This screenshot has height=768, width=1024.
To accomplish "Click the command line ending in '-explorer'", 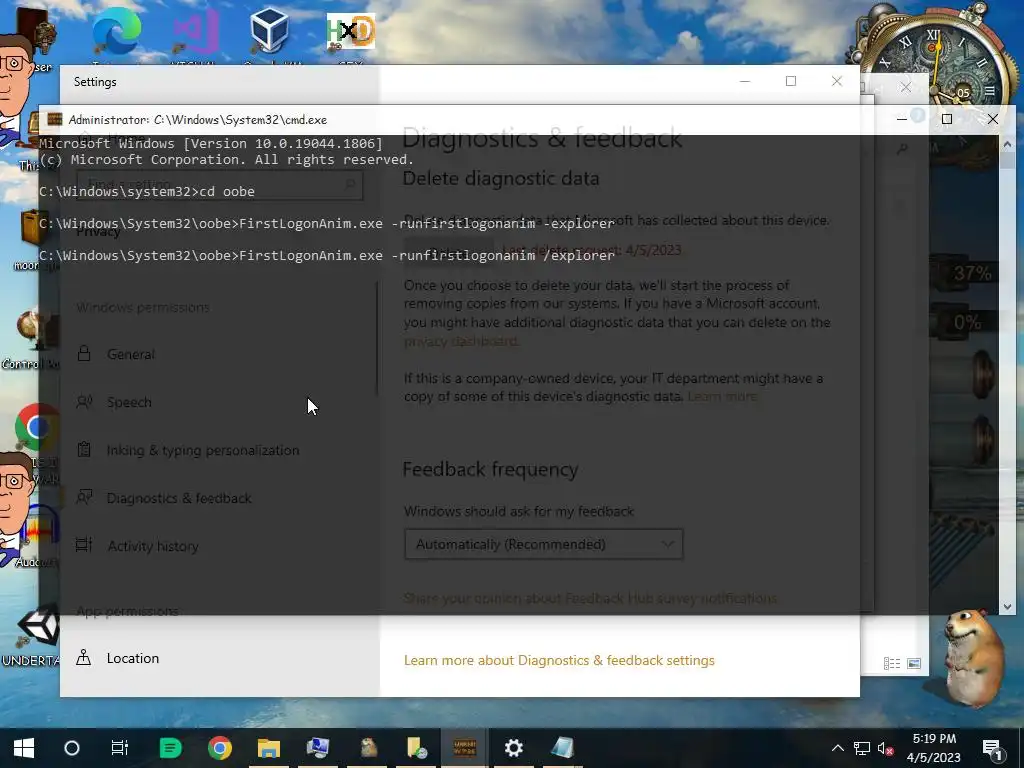I will tap(327, 223).
